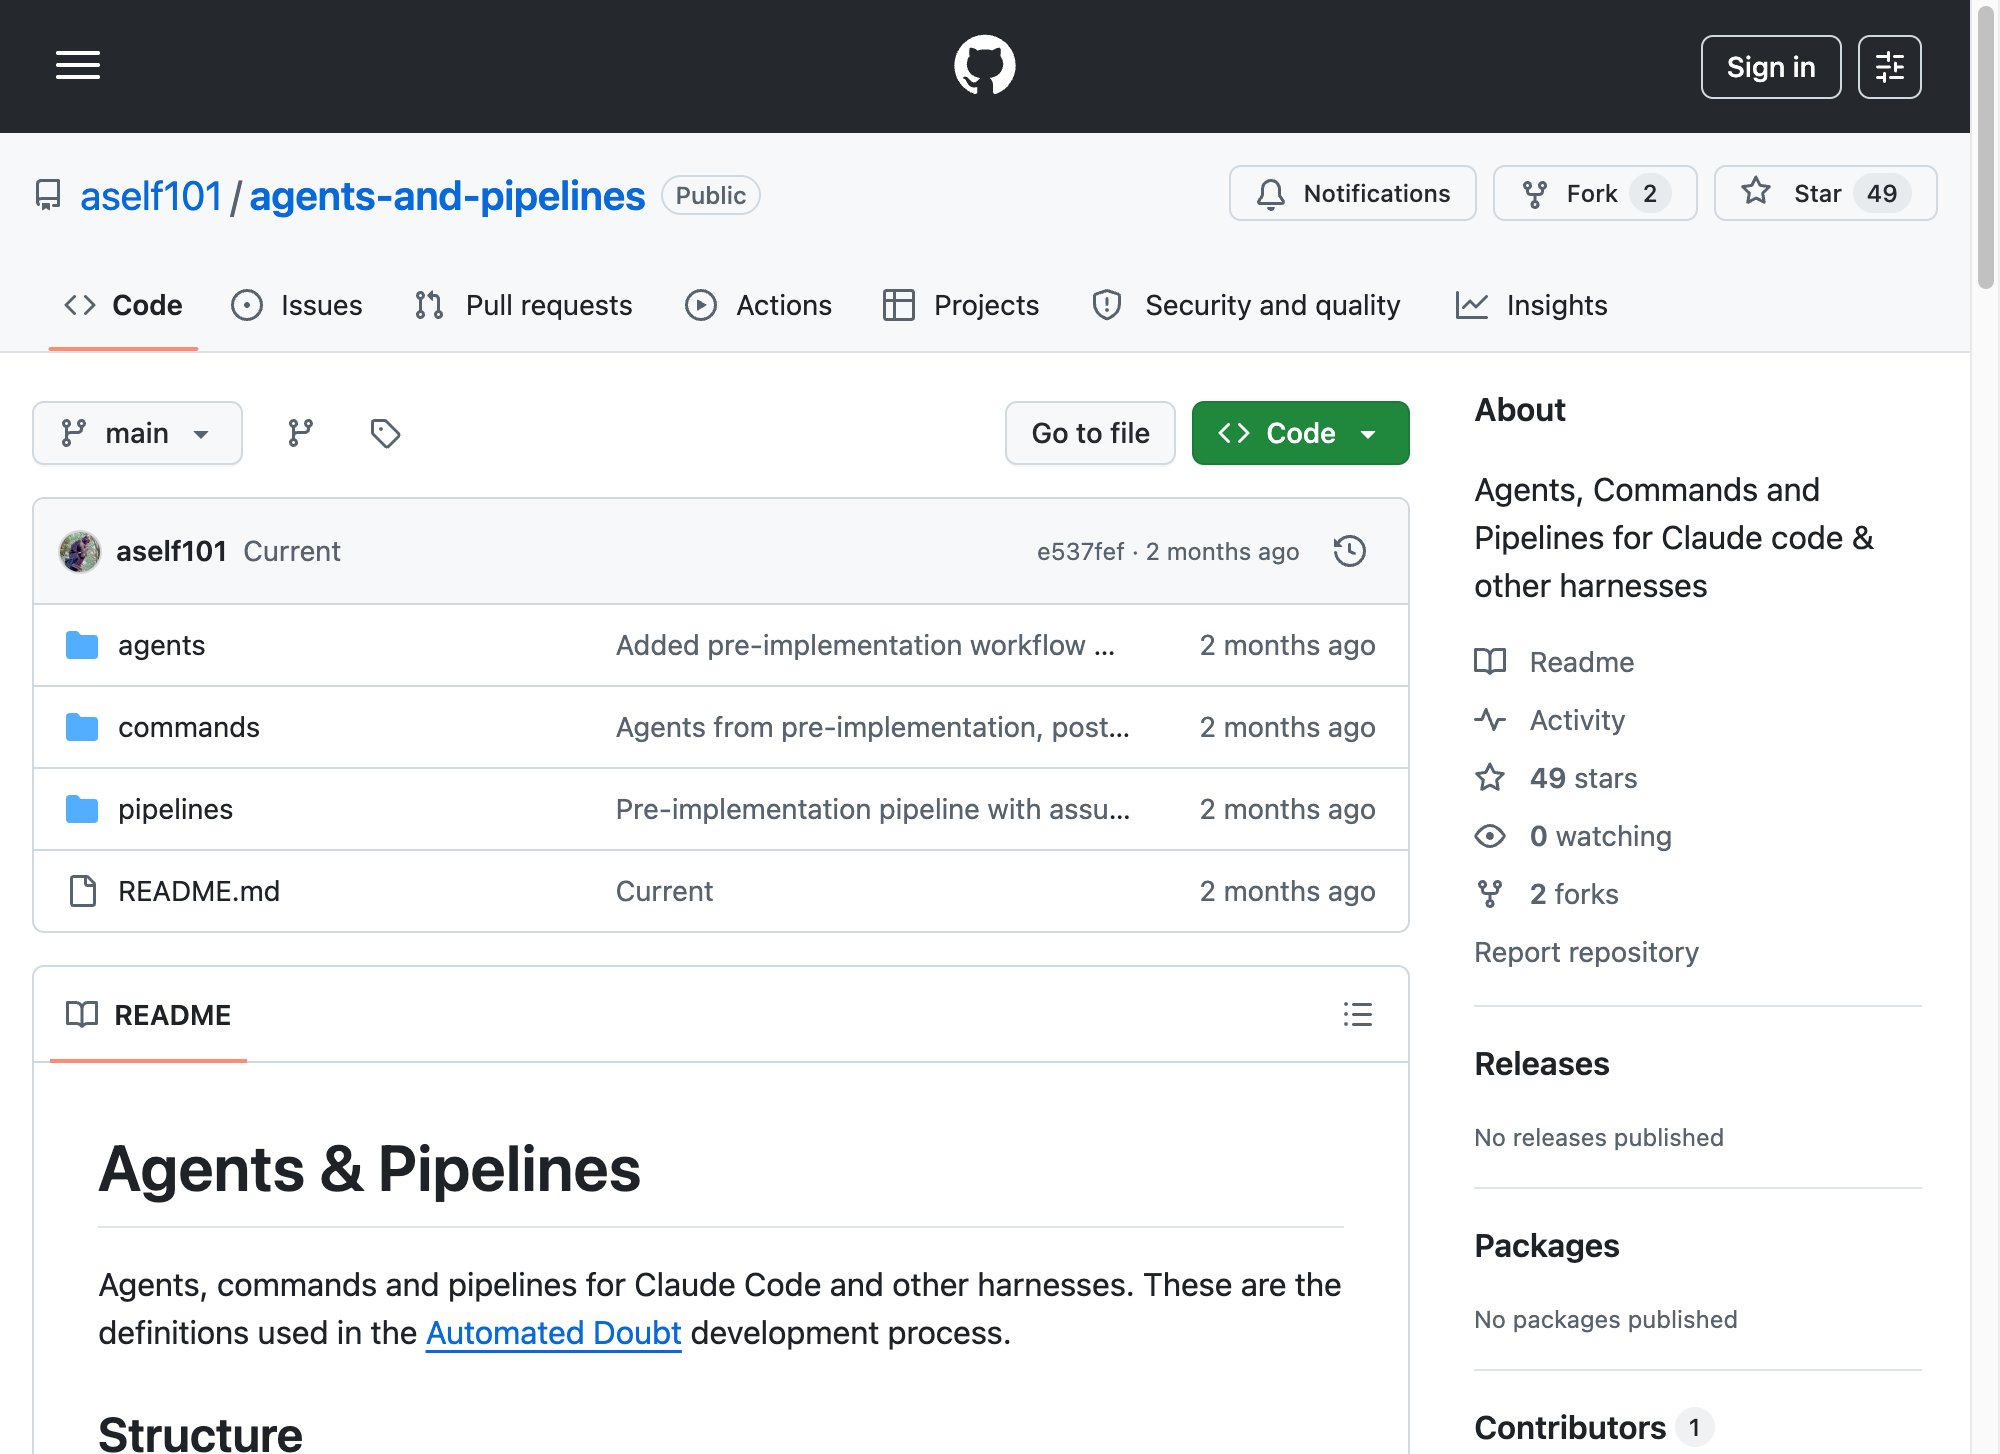
Task: Open Security and quality tab
Action: 1246,305
